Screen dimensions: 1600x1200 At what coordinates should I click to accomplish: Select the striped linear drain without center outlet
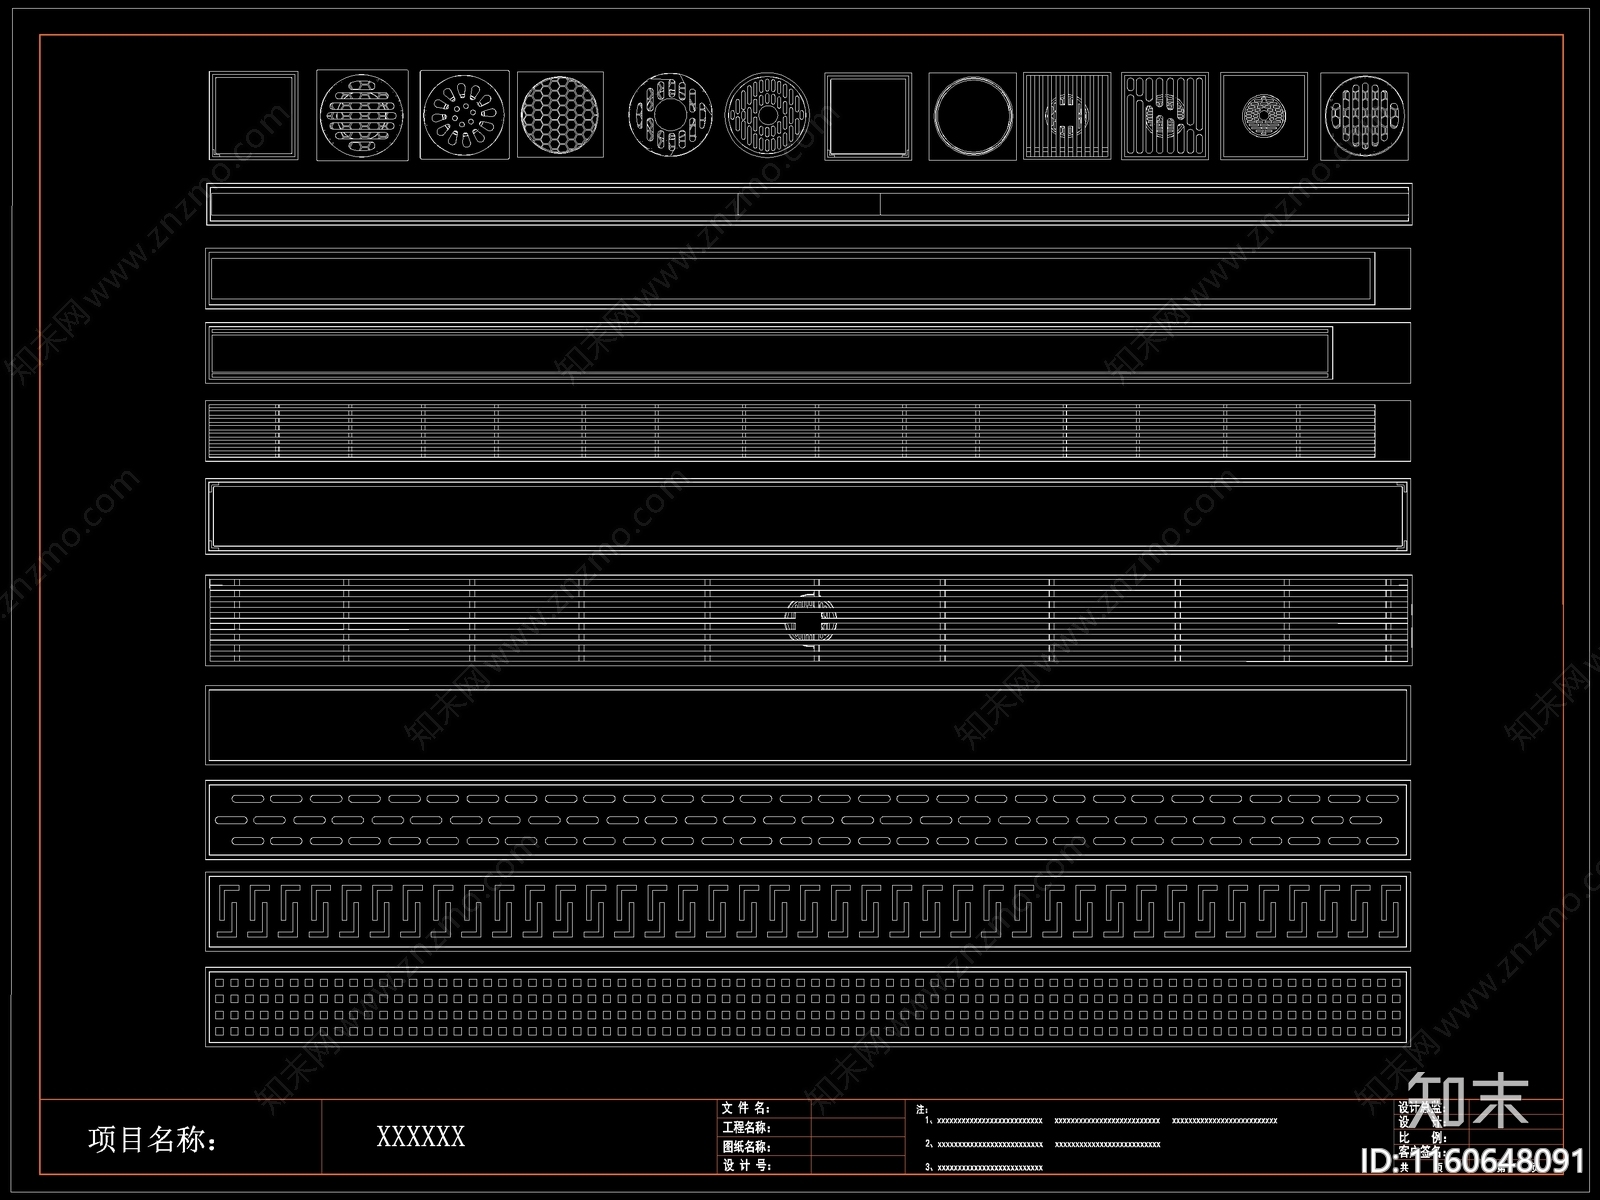pos(809,431)
